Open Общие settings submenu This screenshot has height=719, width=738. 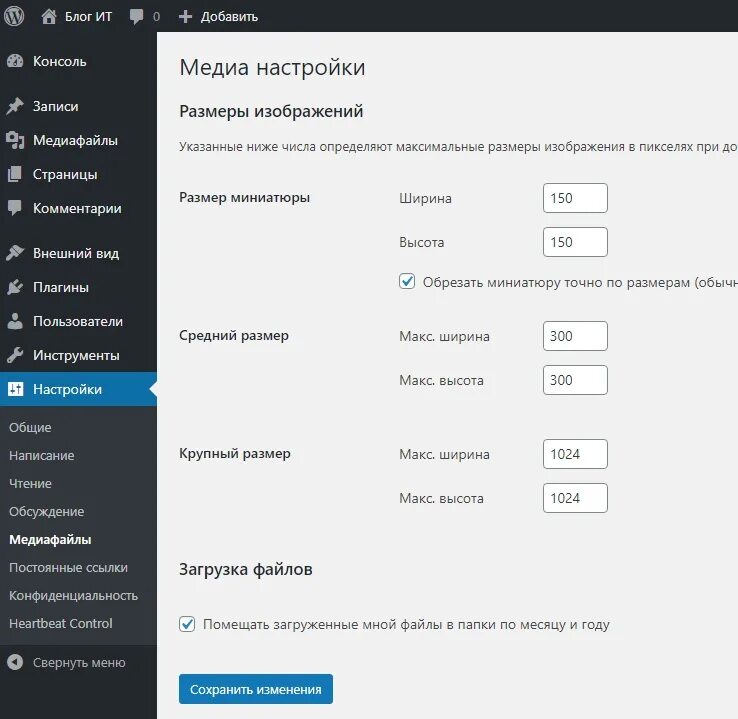(x=30, y=427)
